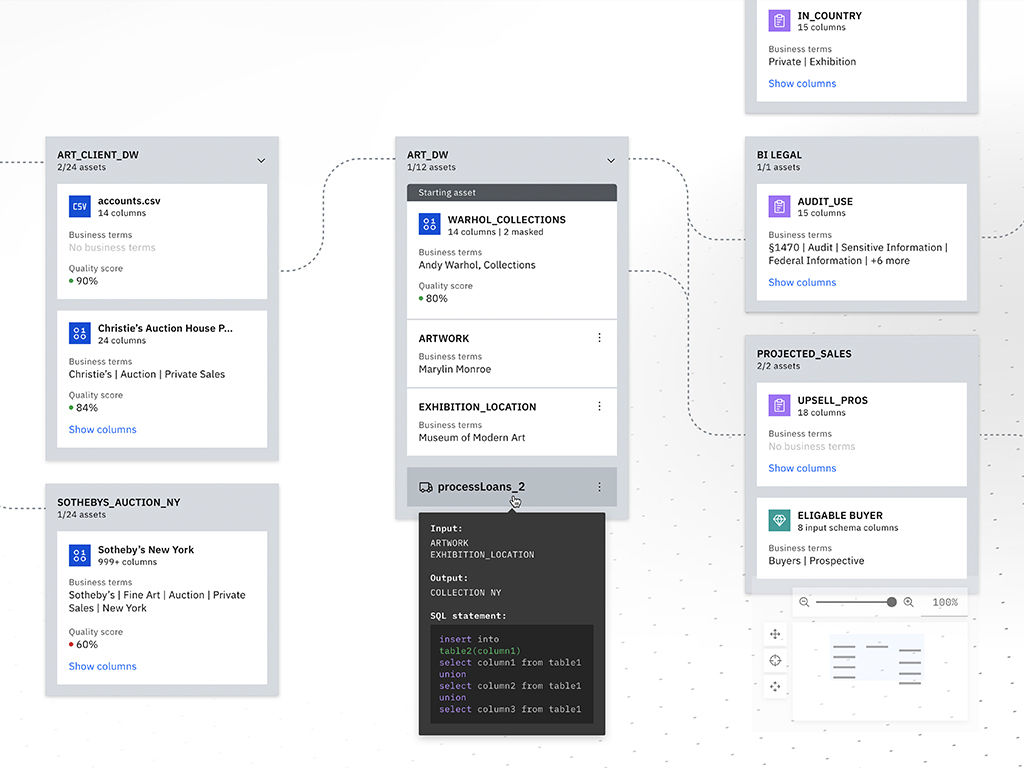Click the zoom out magnifier icon
This screenshot has width=1024, height=768.
click(805, 602)
